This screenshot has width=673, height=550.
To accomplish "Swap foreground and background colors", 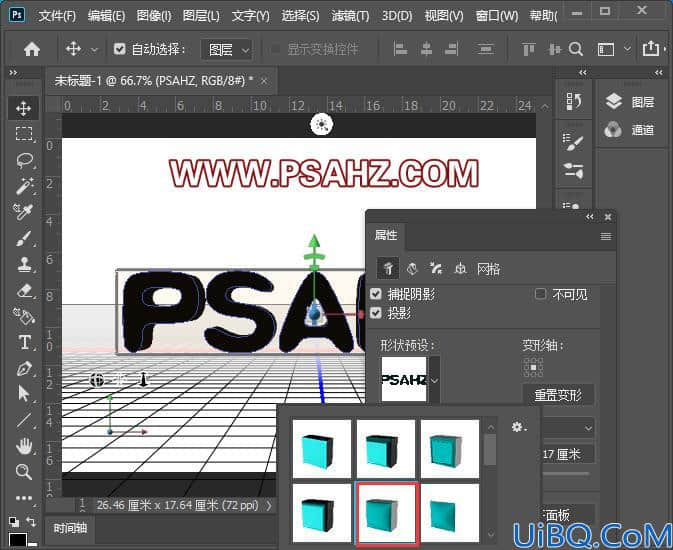I will point(31,521).
